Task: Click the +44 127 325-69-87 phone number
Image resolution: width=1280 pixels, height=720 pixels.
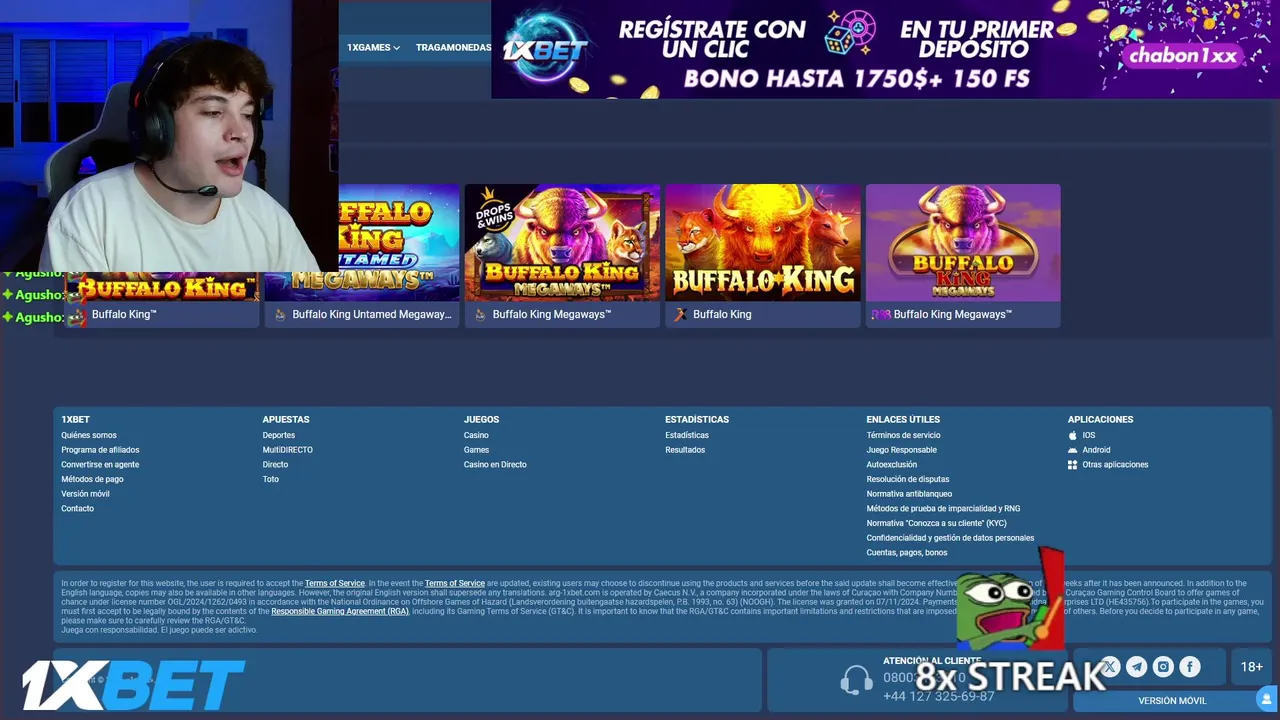Action: [939, 696]
